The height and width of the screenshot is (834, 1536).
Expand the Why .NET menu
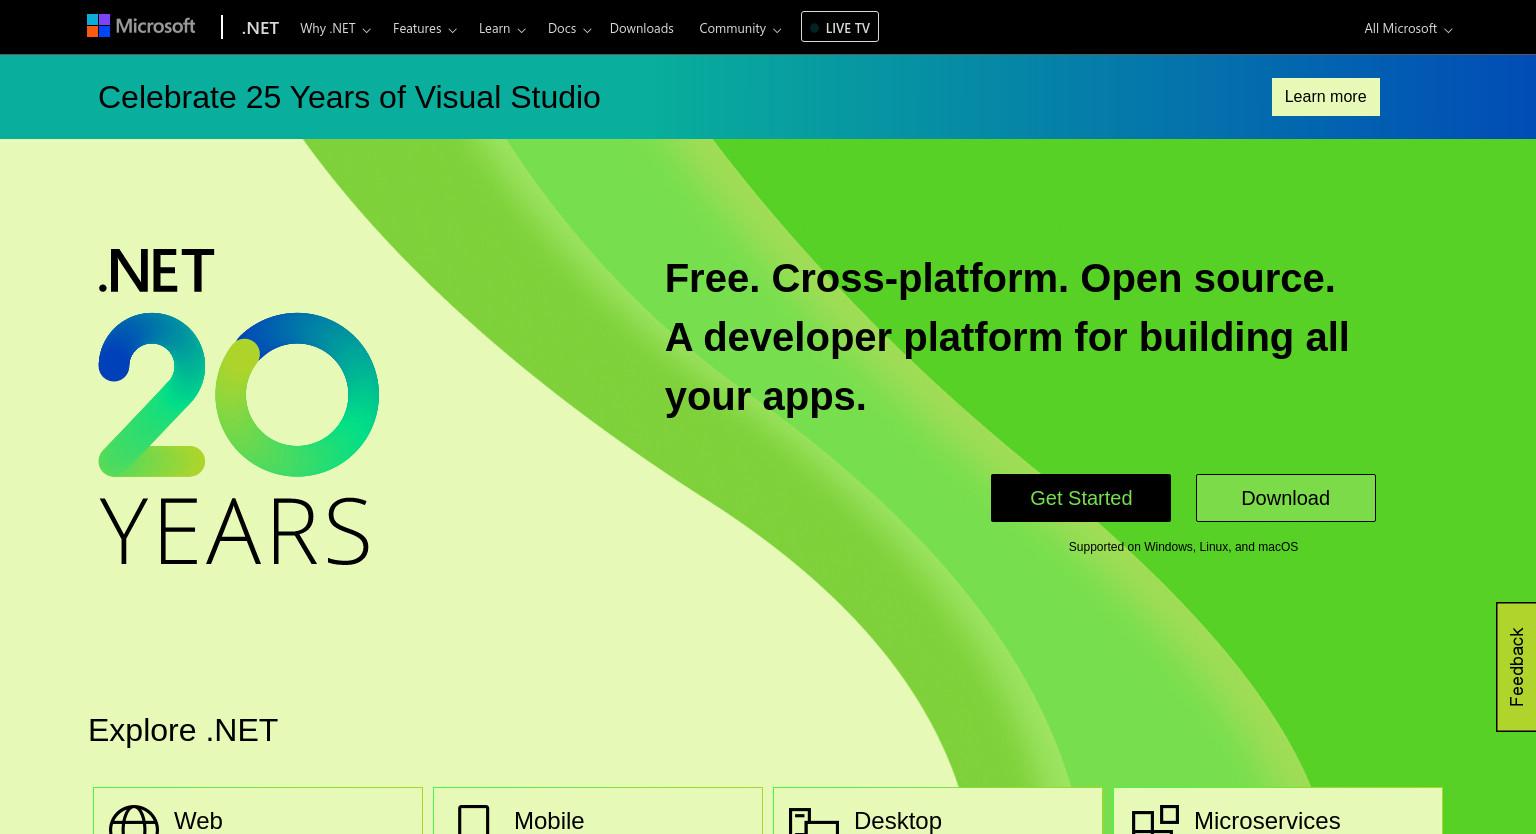pos(335,28)
